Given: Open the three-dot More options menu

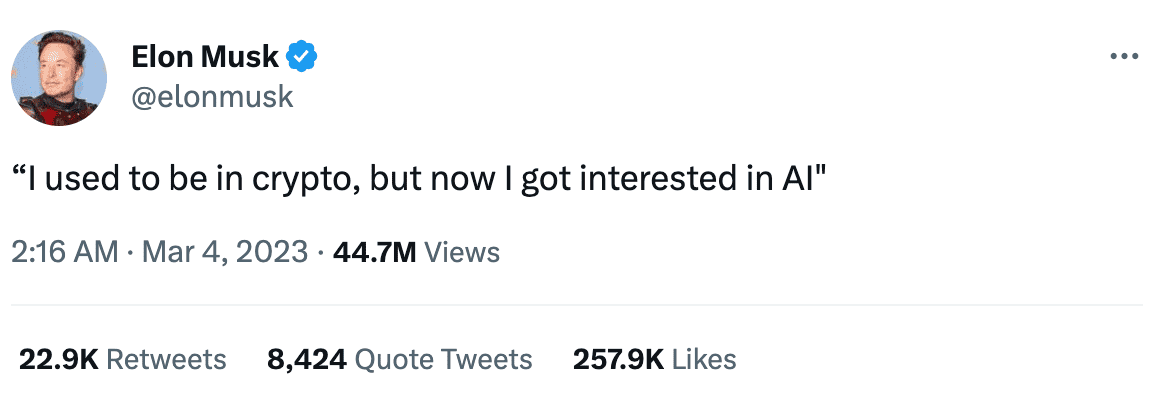Looking at the screenshot, I should 1125,56.
